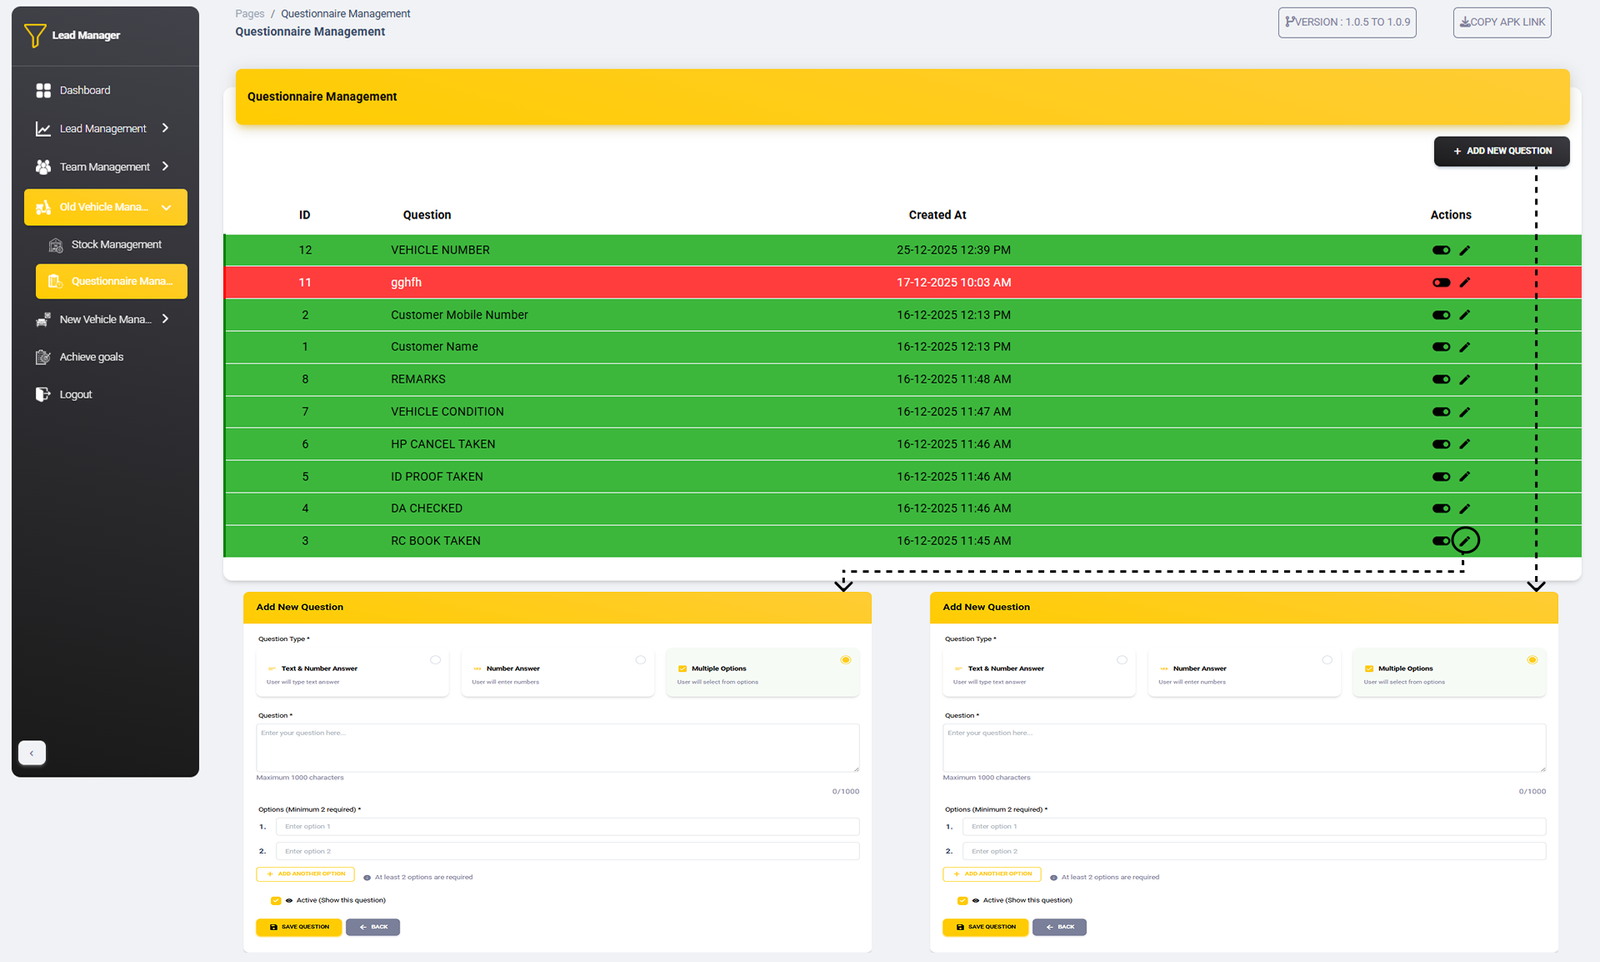1600x962 pixels.
Task: Open Dashboard from the sidebar icon
Action: click(x=43, y=90)
